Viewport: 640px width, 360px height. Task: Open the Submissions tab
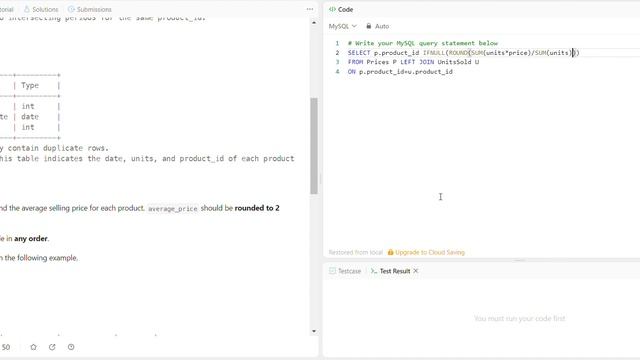click(x=89, y=9)
